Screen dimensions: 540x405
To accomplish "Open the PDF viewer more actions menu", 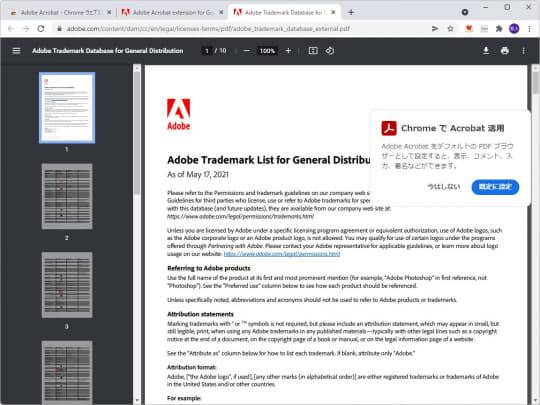I will click(523, 51).
